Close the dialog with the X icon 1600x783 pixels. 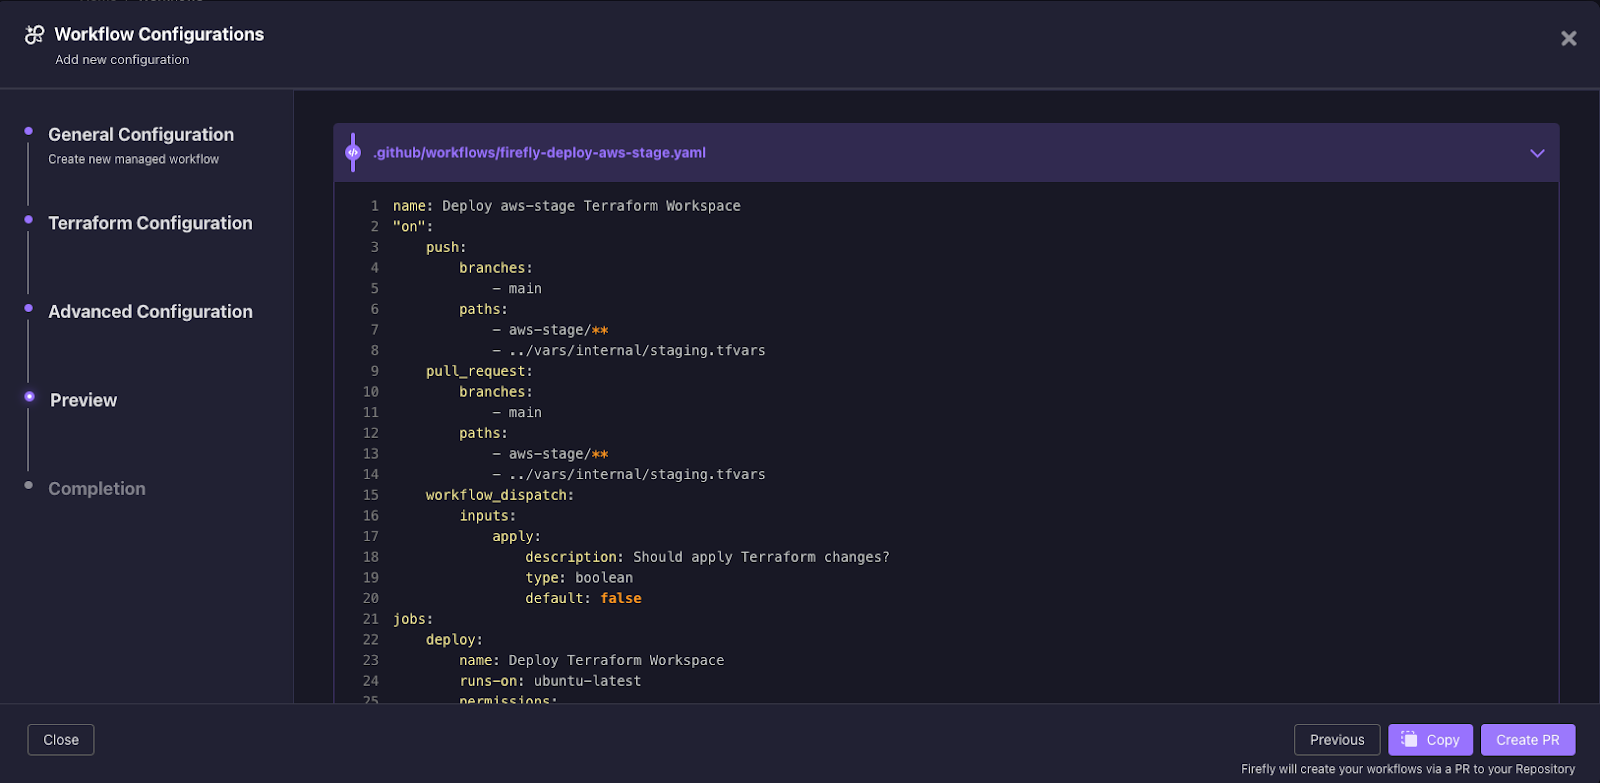(x=1568, y=38)
